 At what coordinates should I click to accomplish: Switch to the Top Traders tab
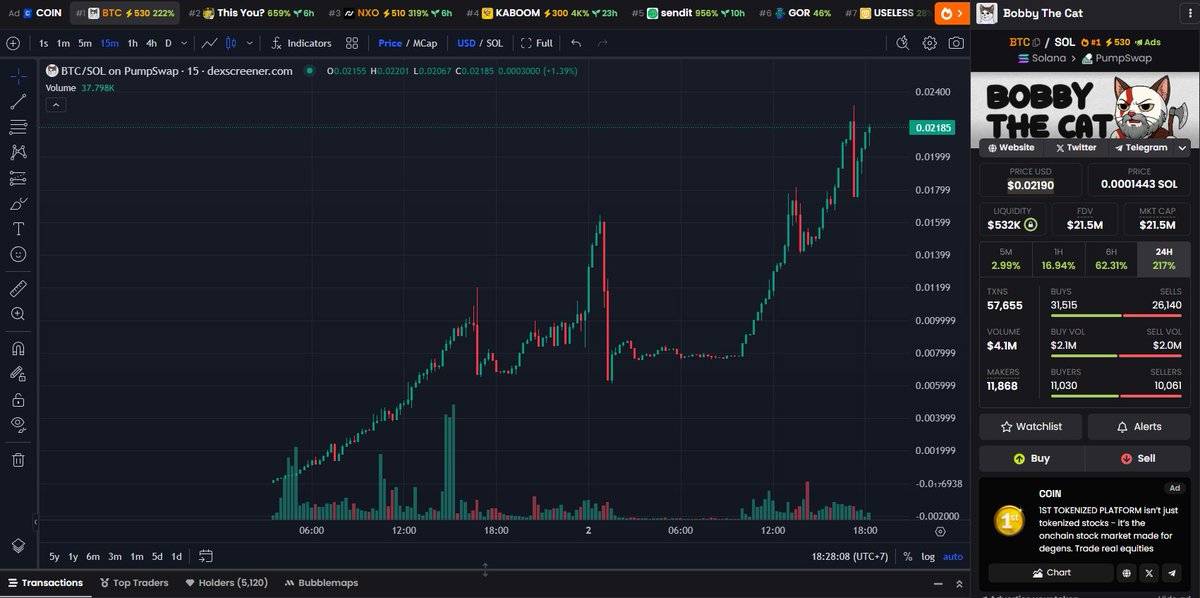click(x=134, y=582)
